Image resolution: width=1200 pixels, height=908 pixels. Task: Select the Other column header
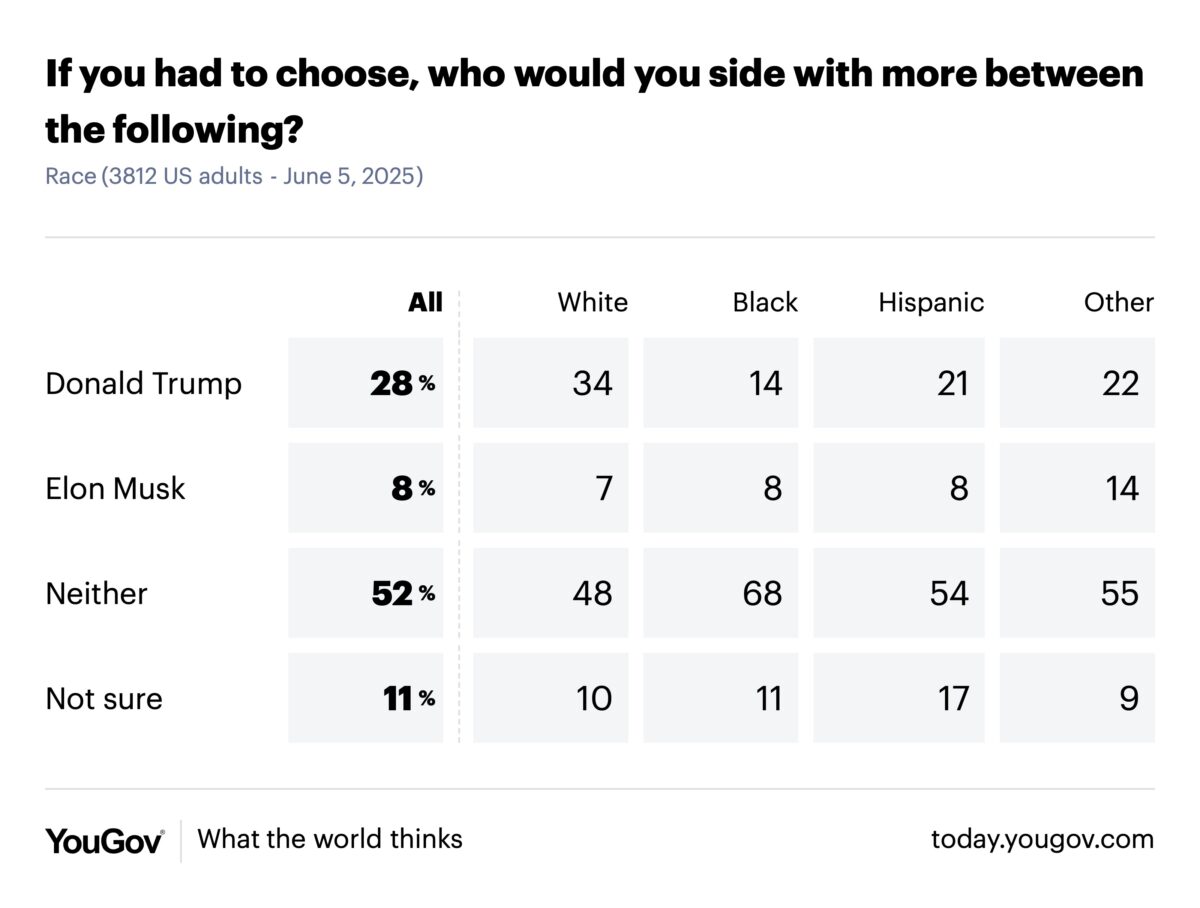(1118, 303)
